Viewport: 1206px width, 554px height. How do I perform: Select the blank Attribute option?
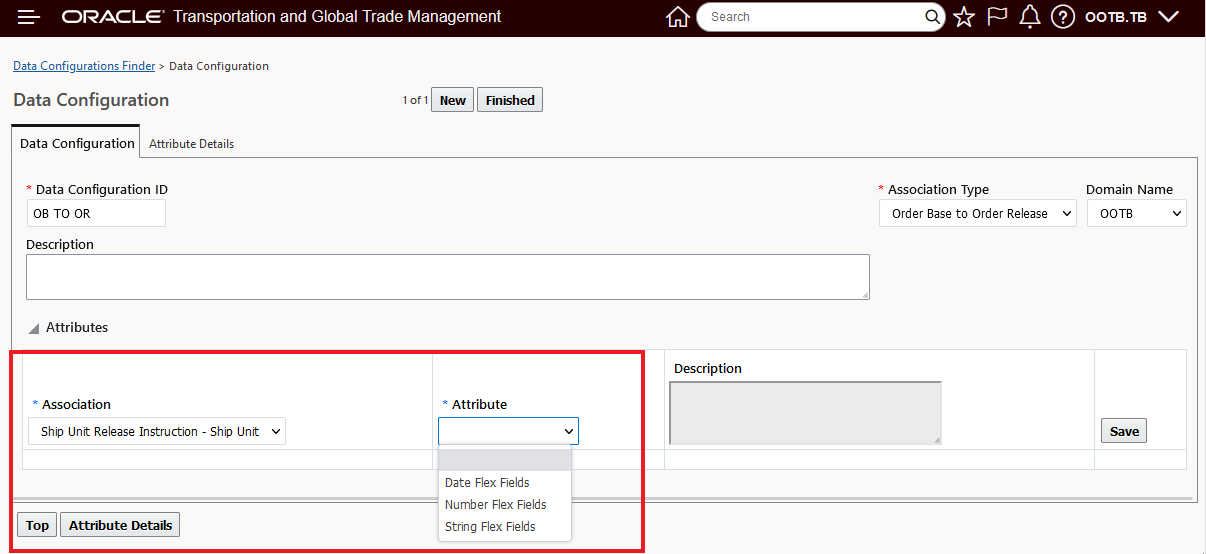click(505, 460)
